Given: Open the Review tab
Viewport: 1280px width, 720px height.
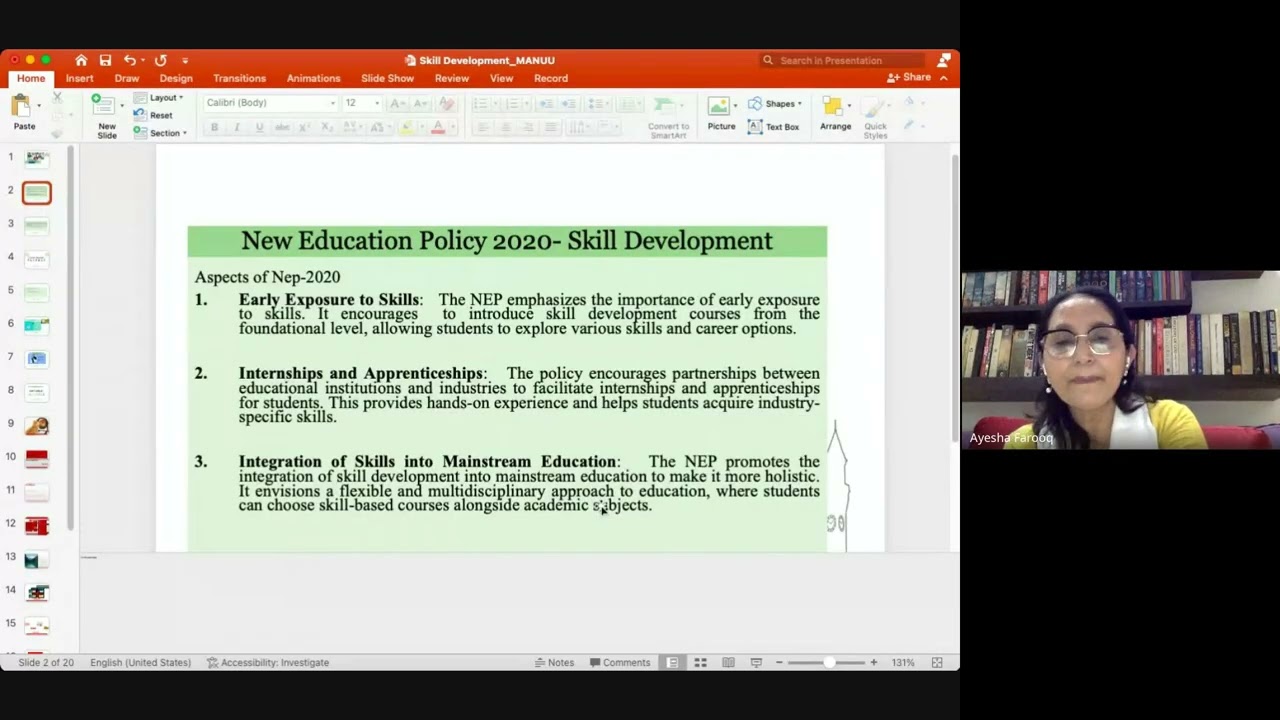Looking at the screenshot, I should pos(452,78).
